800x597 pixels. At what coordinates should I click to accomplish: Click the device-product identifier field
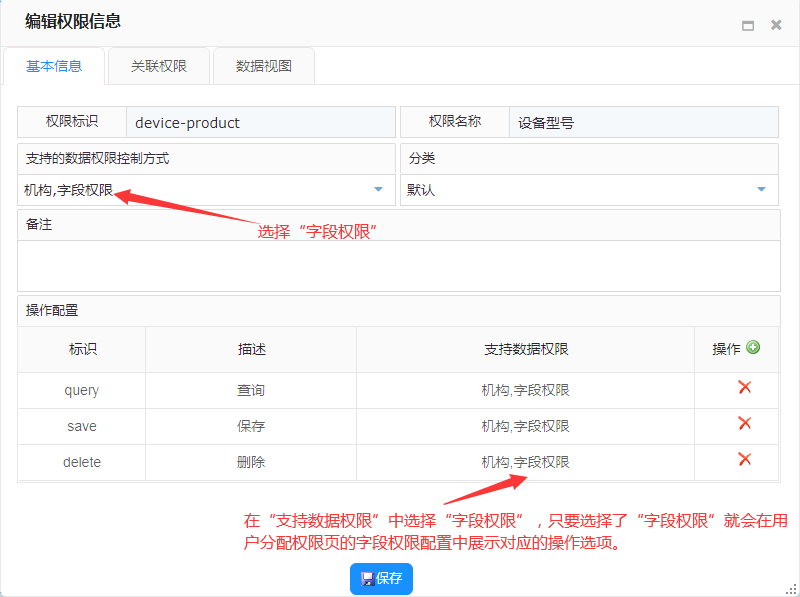click(261, 123)
